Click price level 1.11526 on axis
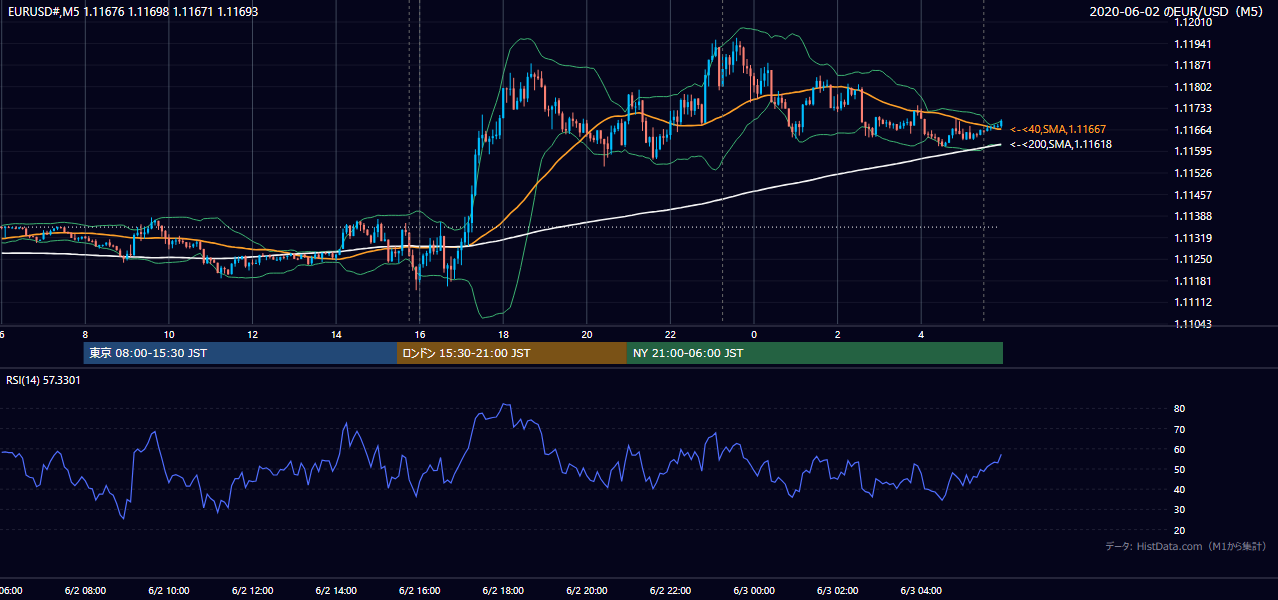 (x=1194, y=173)
